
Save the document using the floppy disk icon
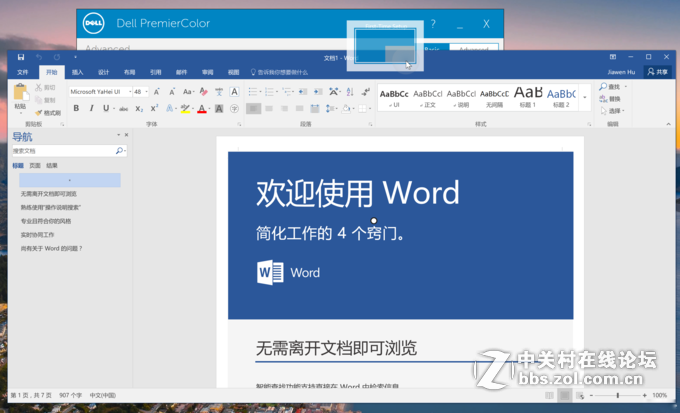[x=21, y=57]
